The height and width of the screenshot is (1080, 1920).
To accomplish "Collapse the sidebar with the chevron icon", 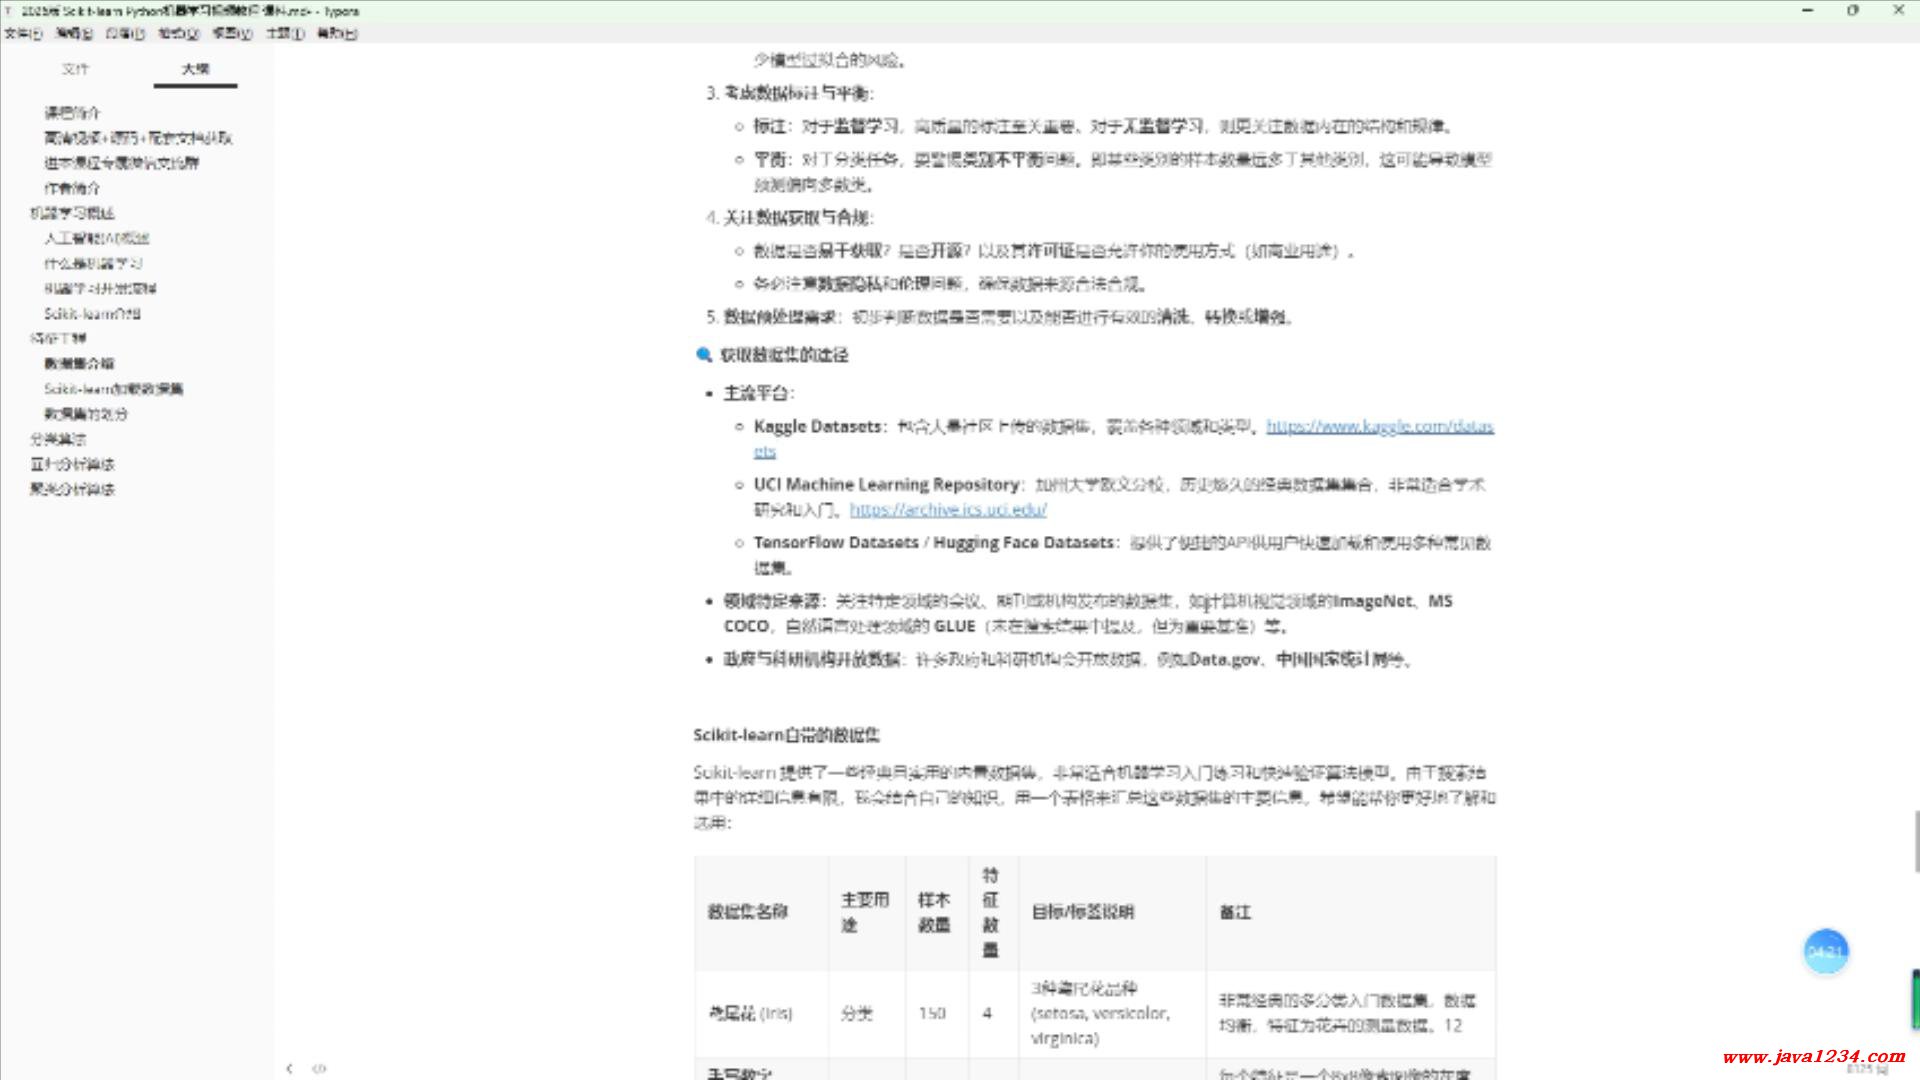I will (x=289, y=1068).
